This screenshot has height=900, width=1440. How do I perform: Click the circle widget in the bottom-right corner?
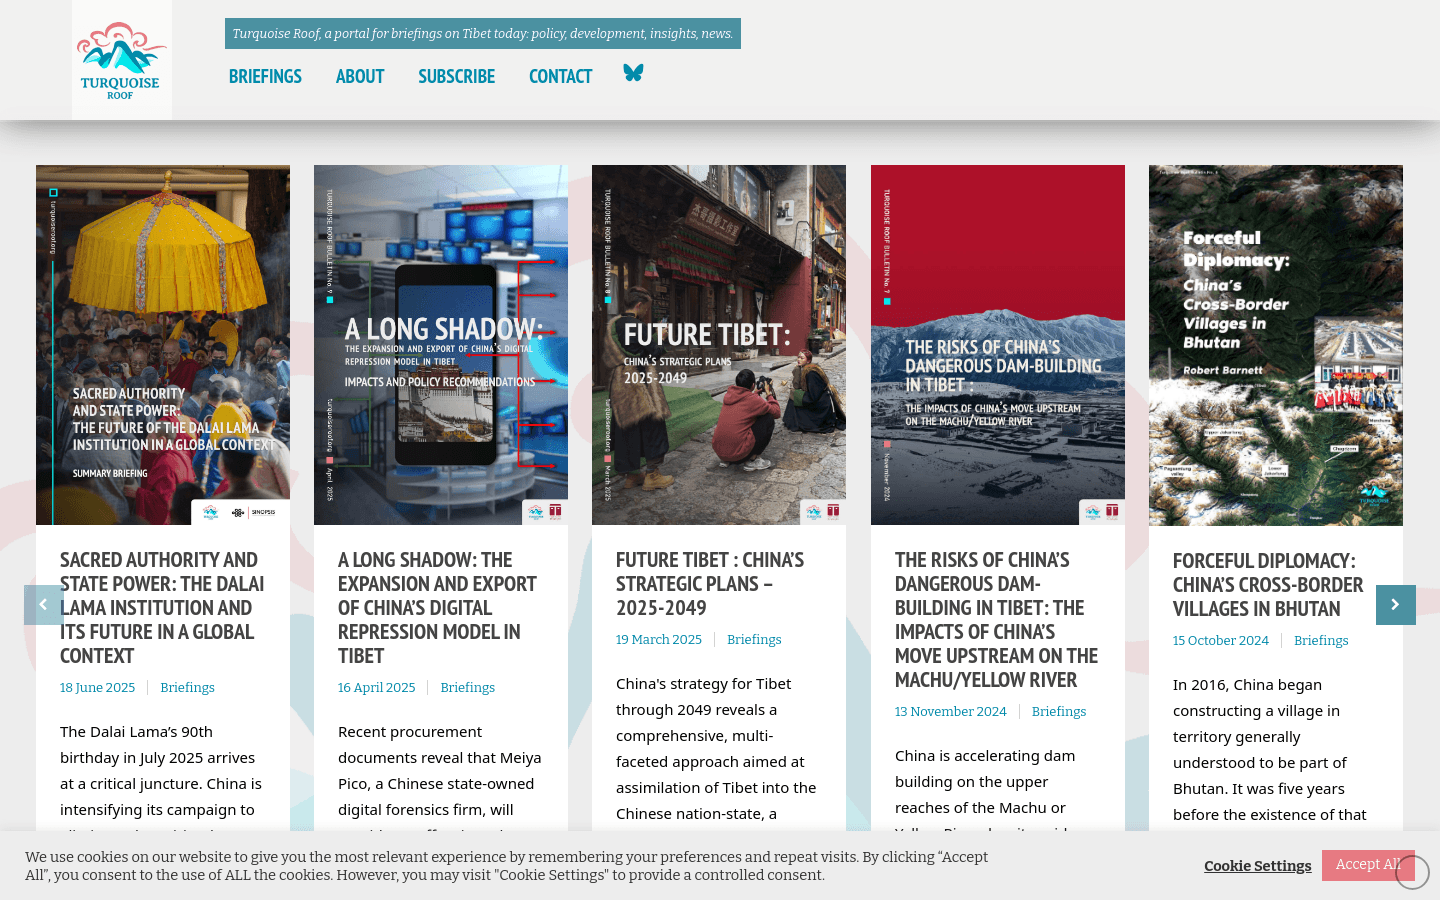pyautogui.click(x=1410, y=870)
